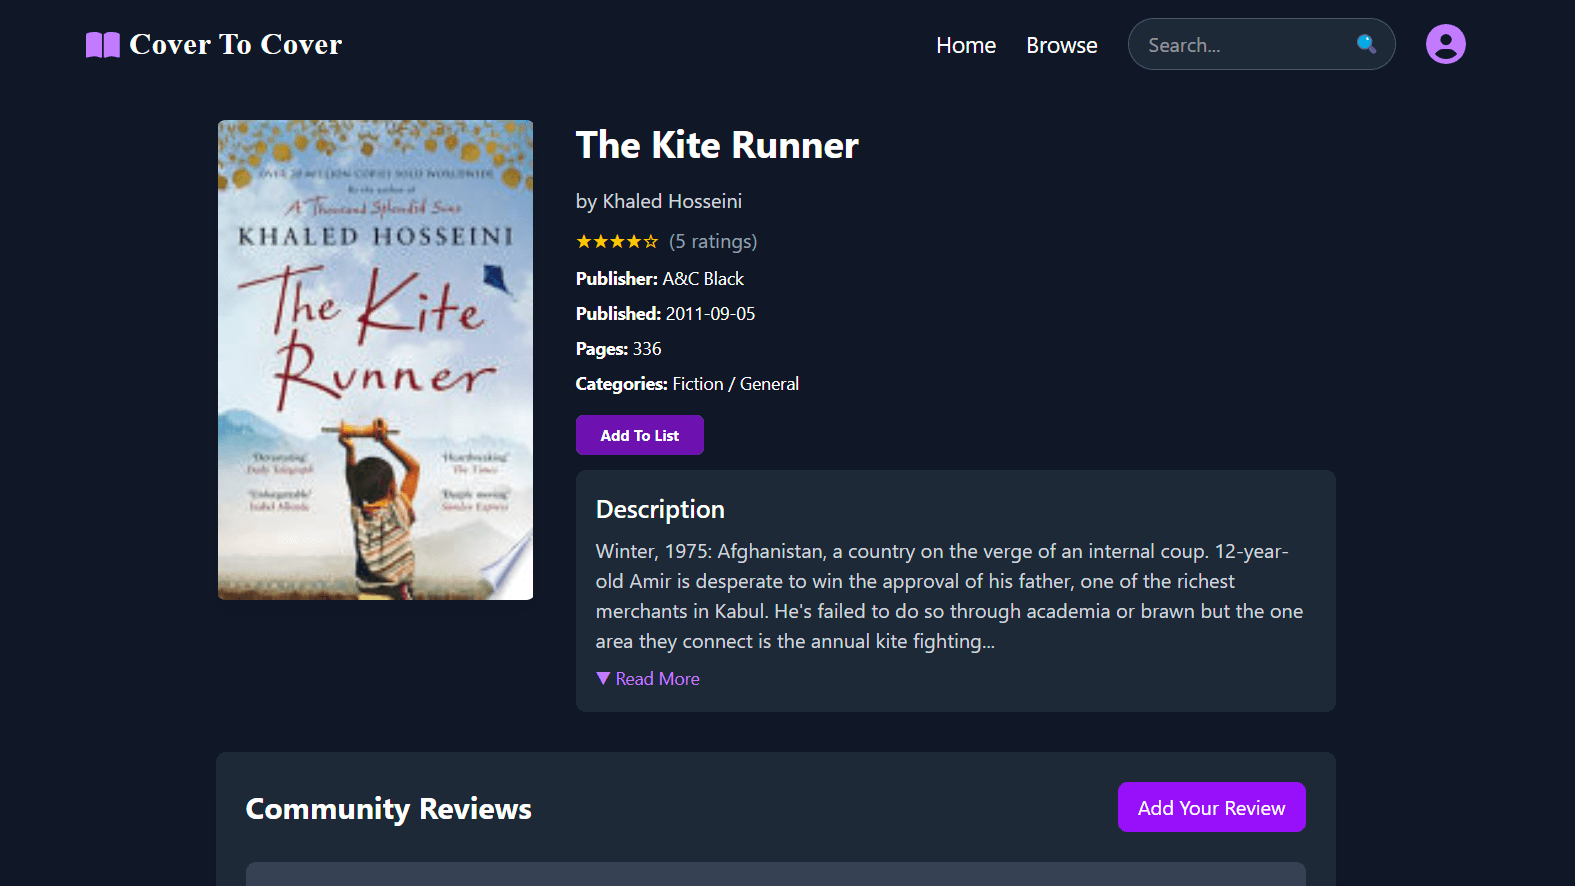Add The Kite Runner to list
1575x886 pixels.
640,435
